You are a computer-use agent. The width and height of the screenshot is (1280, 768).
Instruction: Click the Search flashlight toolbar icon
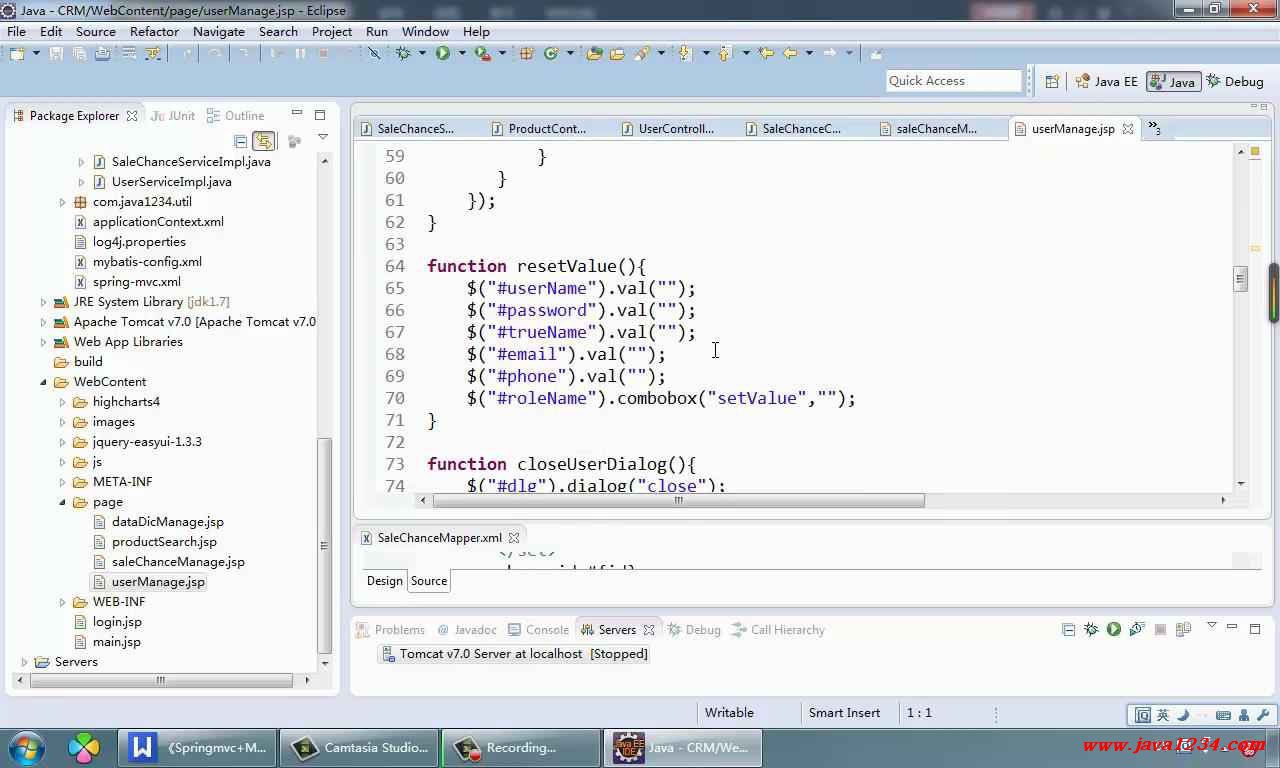[x=641, y=54]
